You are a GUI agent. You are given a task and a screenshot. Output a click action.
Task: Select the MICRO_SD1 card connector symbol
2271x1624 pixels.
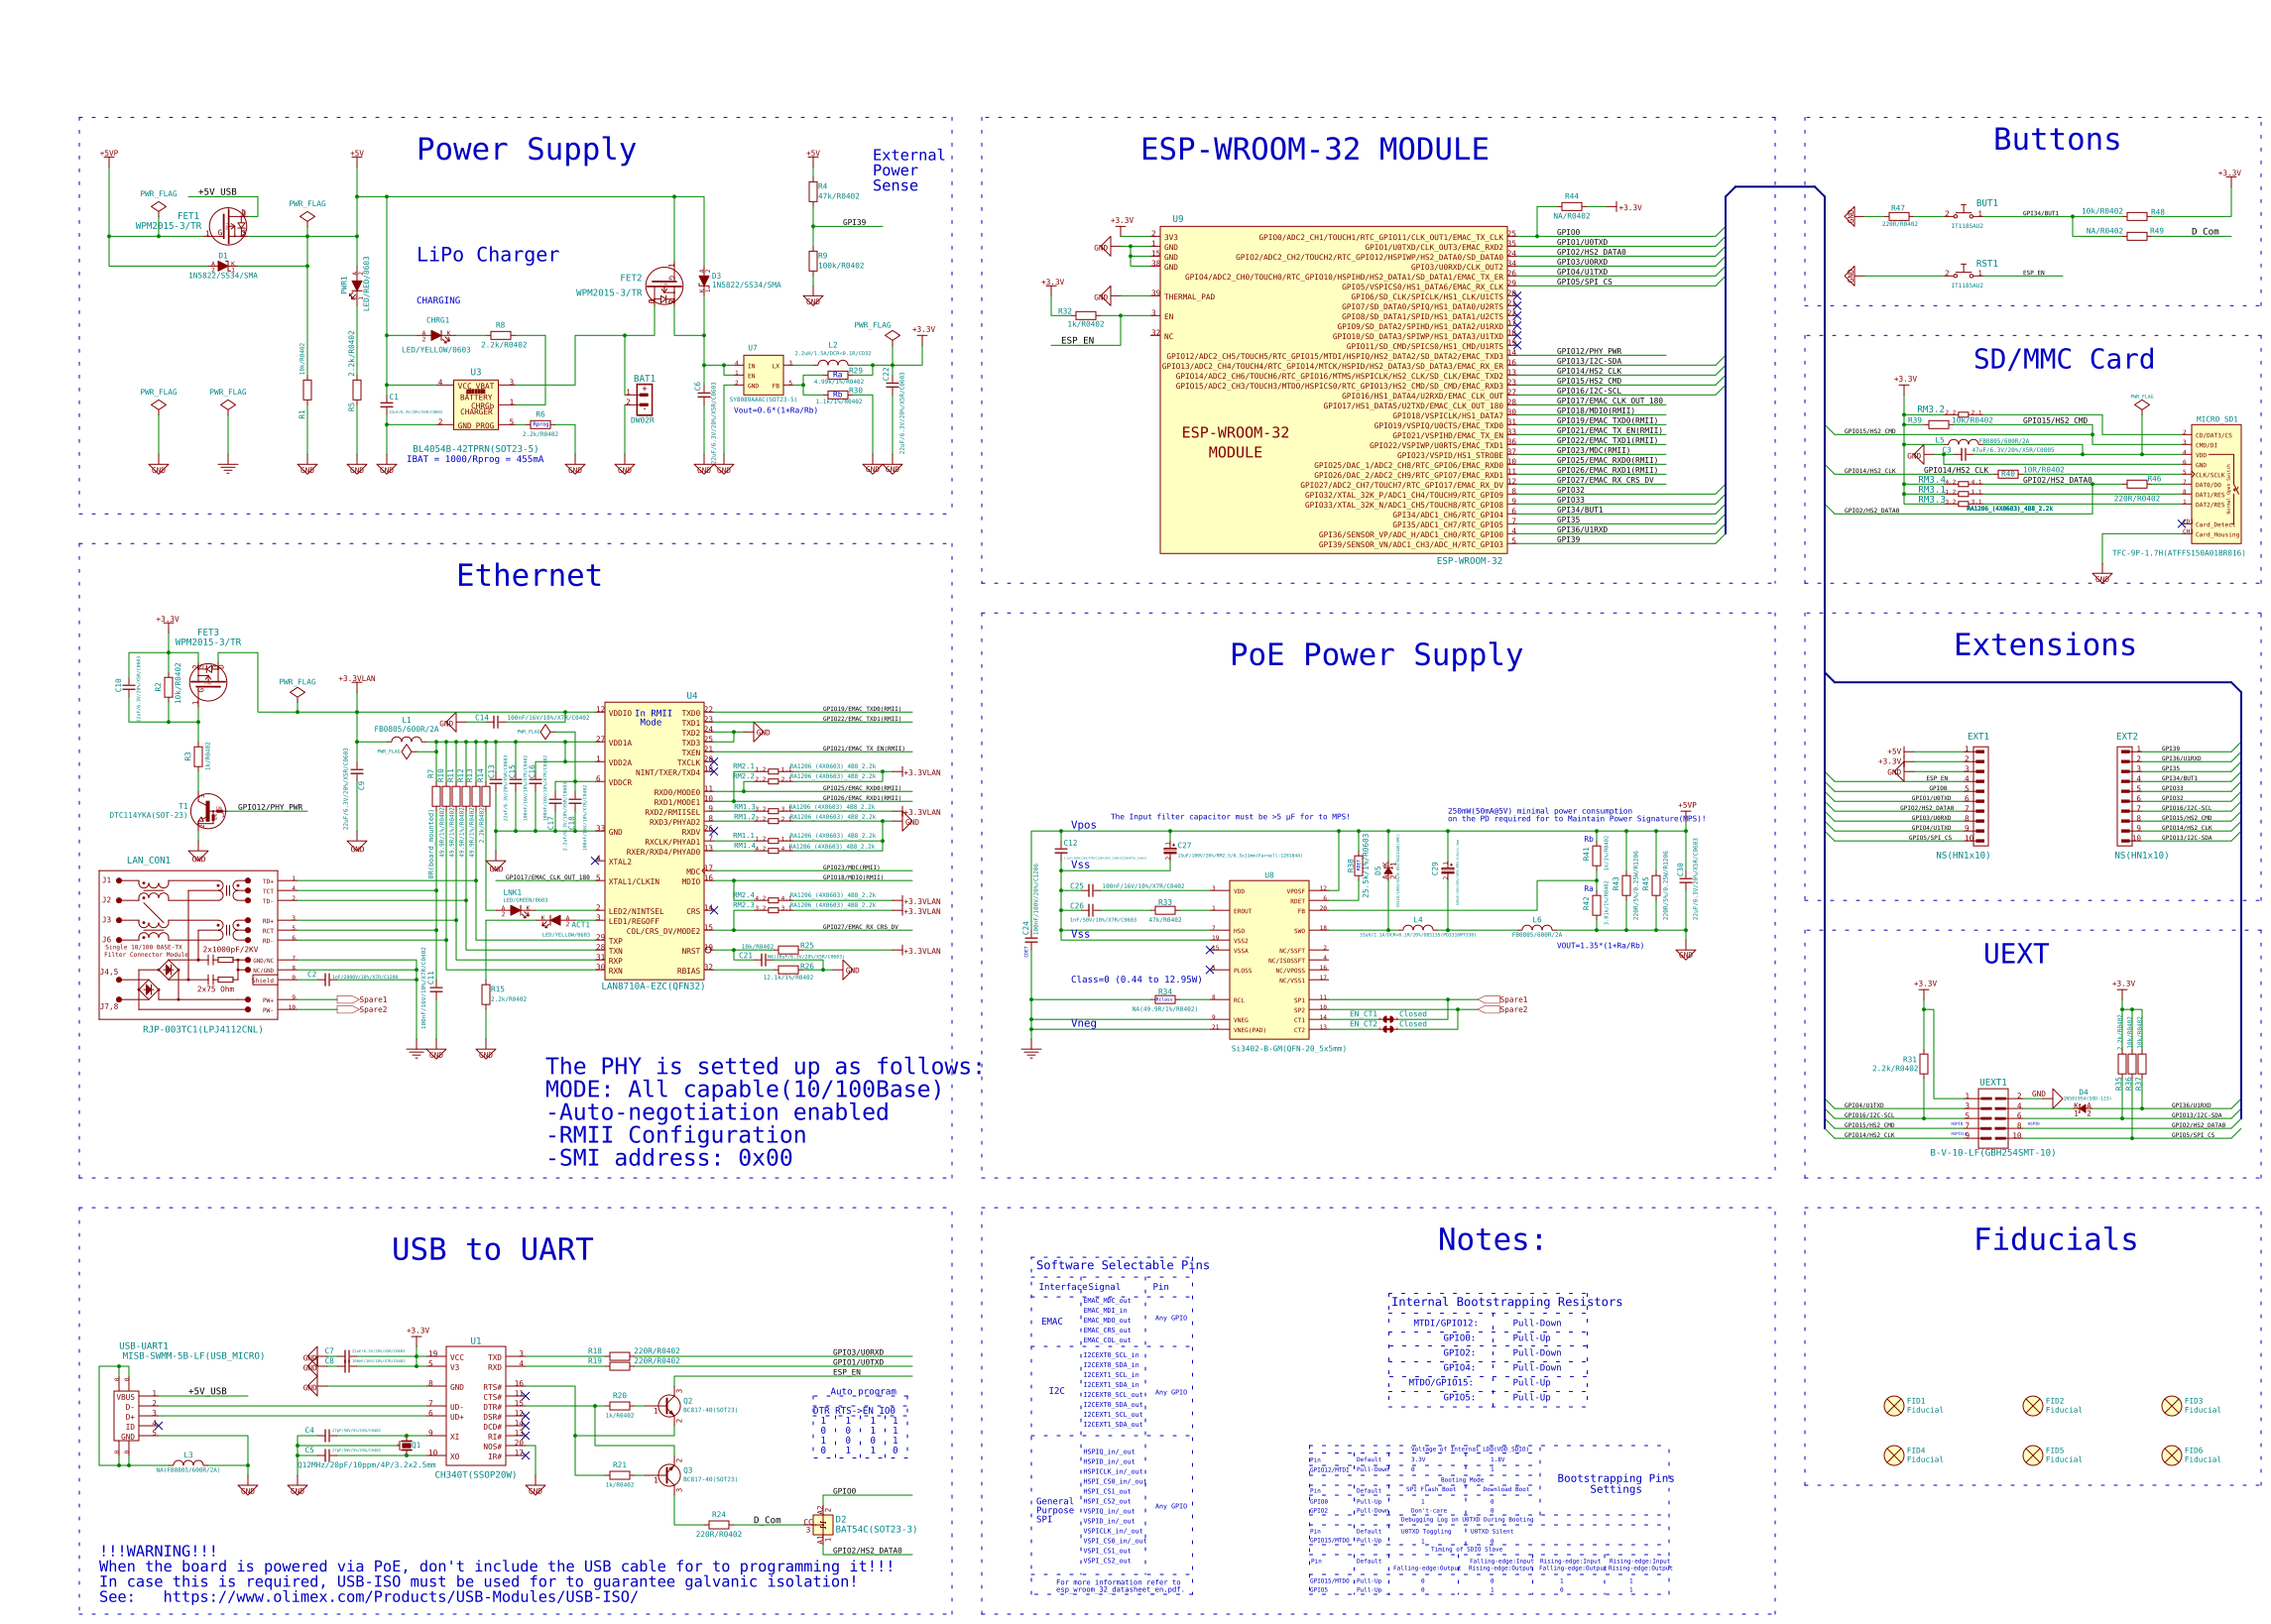[x=2216, y=484]
